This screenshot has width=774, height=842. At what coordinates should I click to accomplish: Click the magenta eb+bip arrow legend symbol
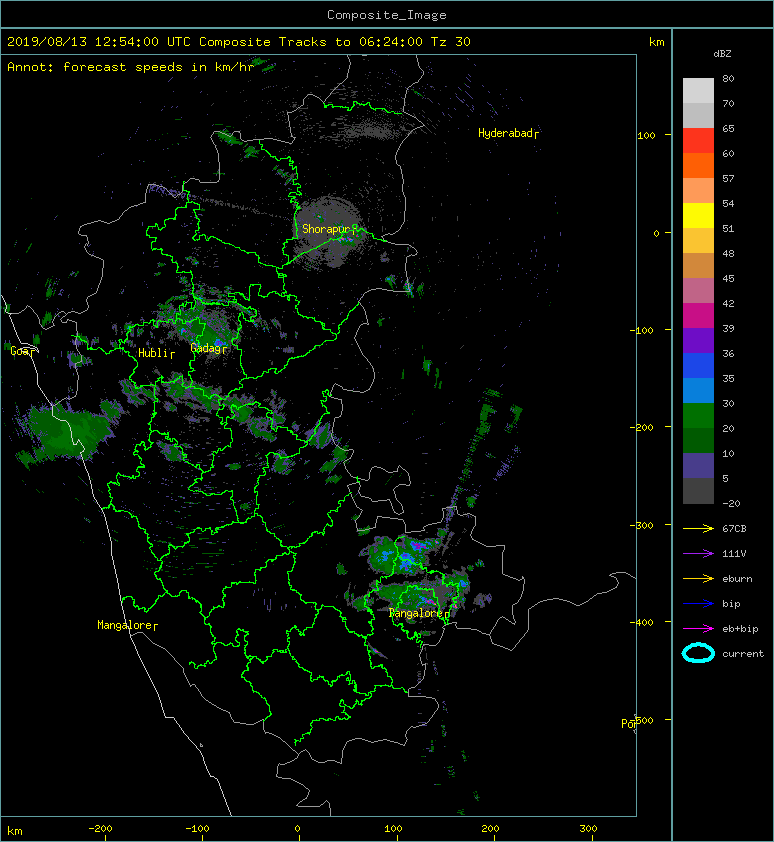(698, 629)
